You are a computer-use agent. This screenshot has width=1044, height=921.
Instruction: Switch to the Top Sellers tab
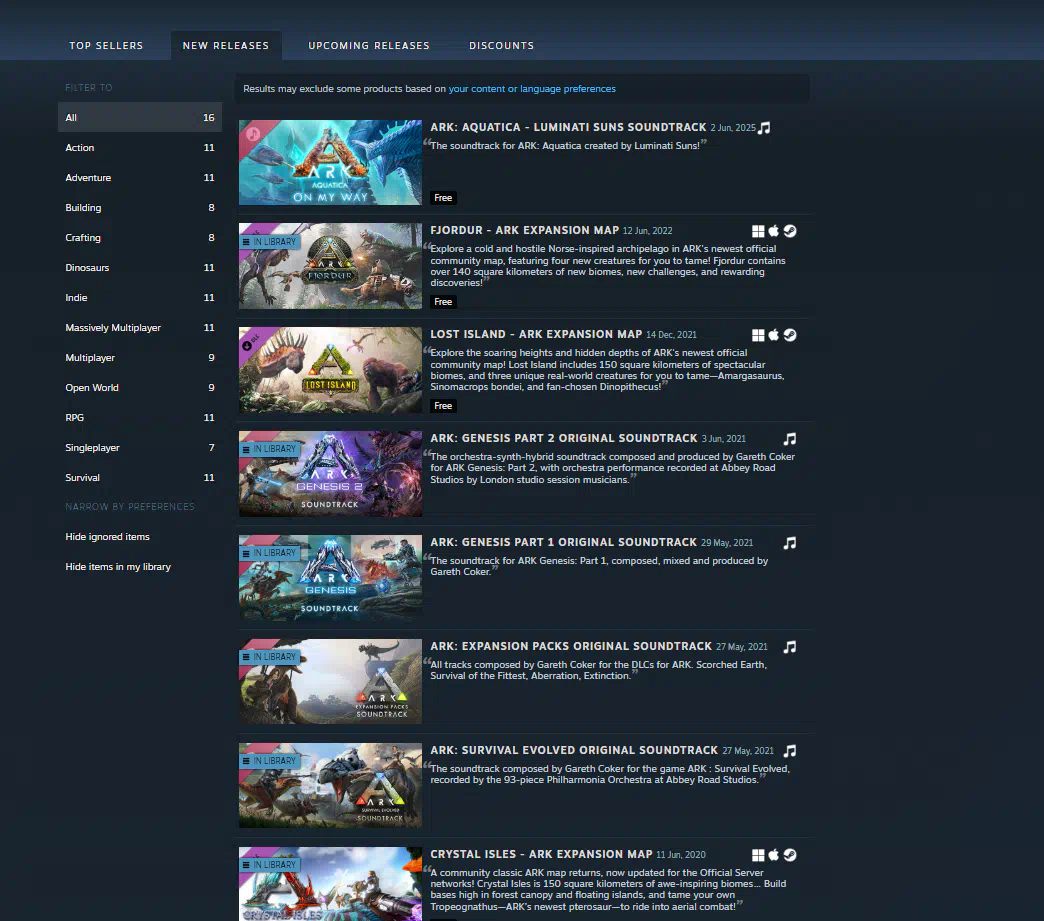click(107, 45)
